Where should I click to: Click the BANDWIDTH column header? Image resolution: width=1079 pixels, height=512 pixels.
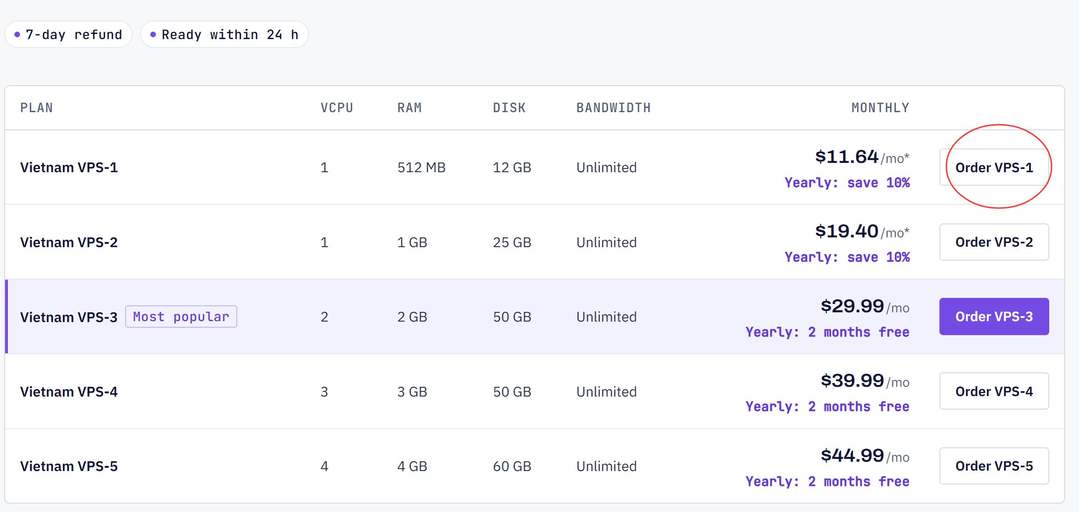point(613,108)
